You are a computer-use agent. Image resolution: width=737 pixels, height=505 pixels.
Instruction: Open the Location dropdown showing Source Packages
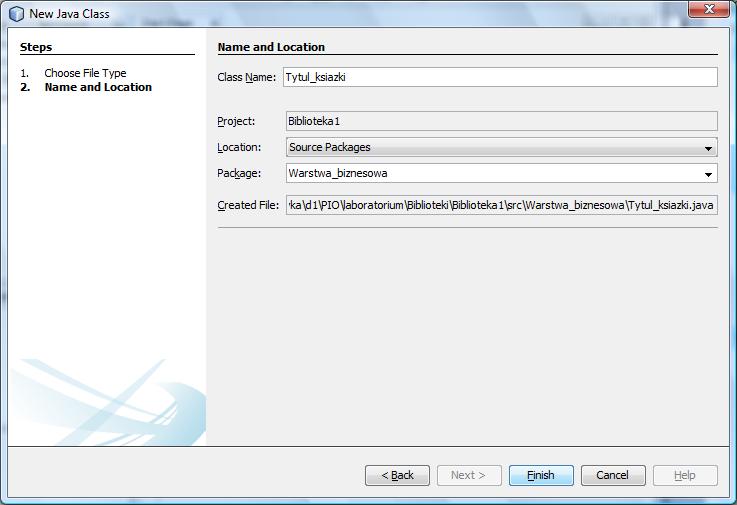(x=502, y=147)
